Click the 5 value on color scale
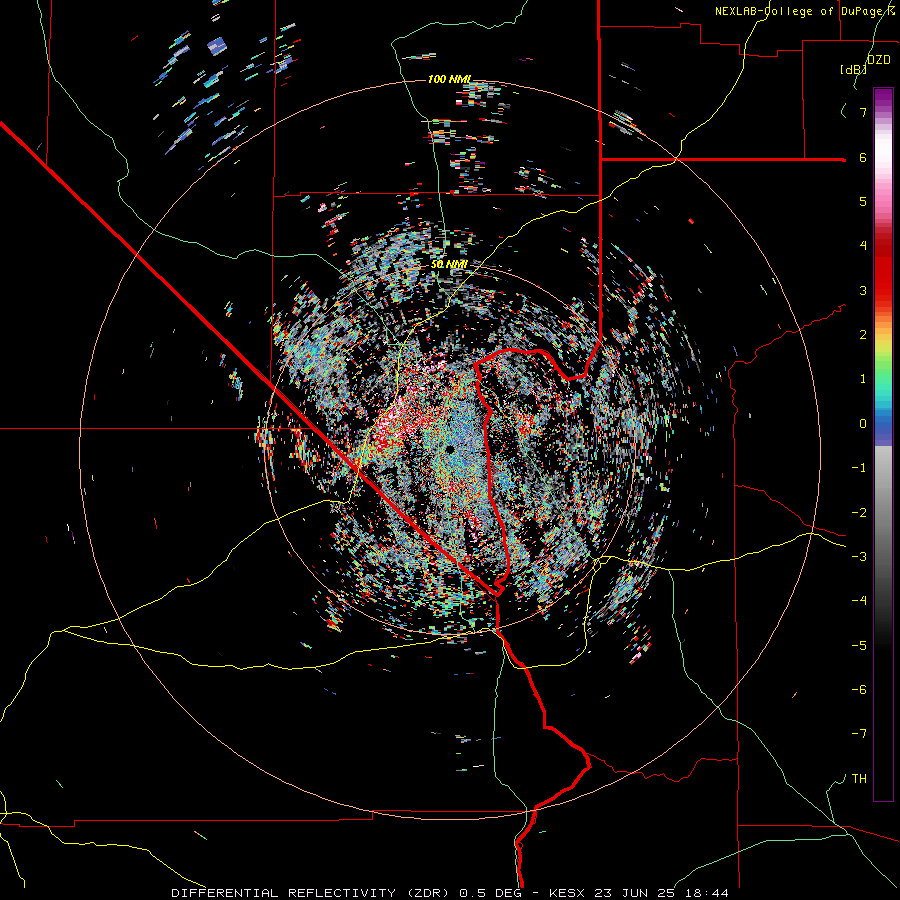This screenshot has height=900, width=900. tap(863, 201)
